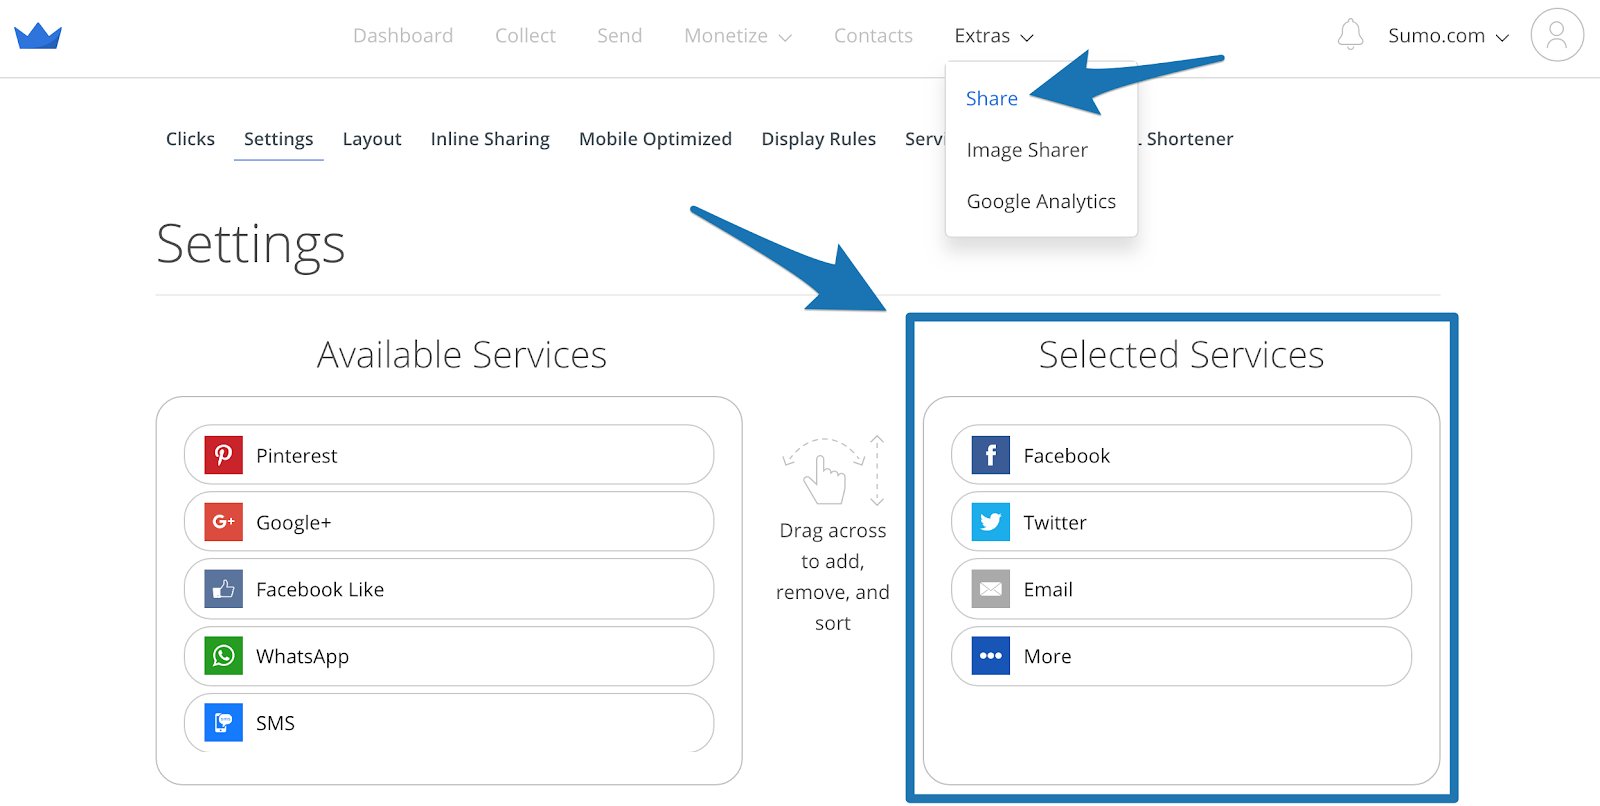Select the Twitter selected service label
This screenshot has width=1600, height=806.
pos(1055,523)
